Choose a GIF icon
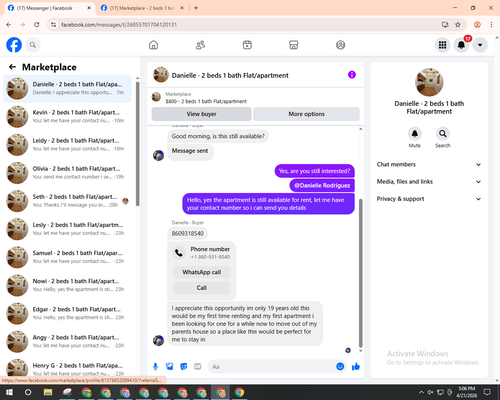 click(x=198, y=367)
